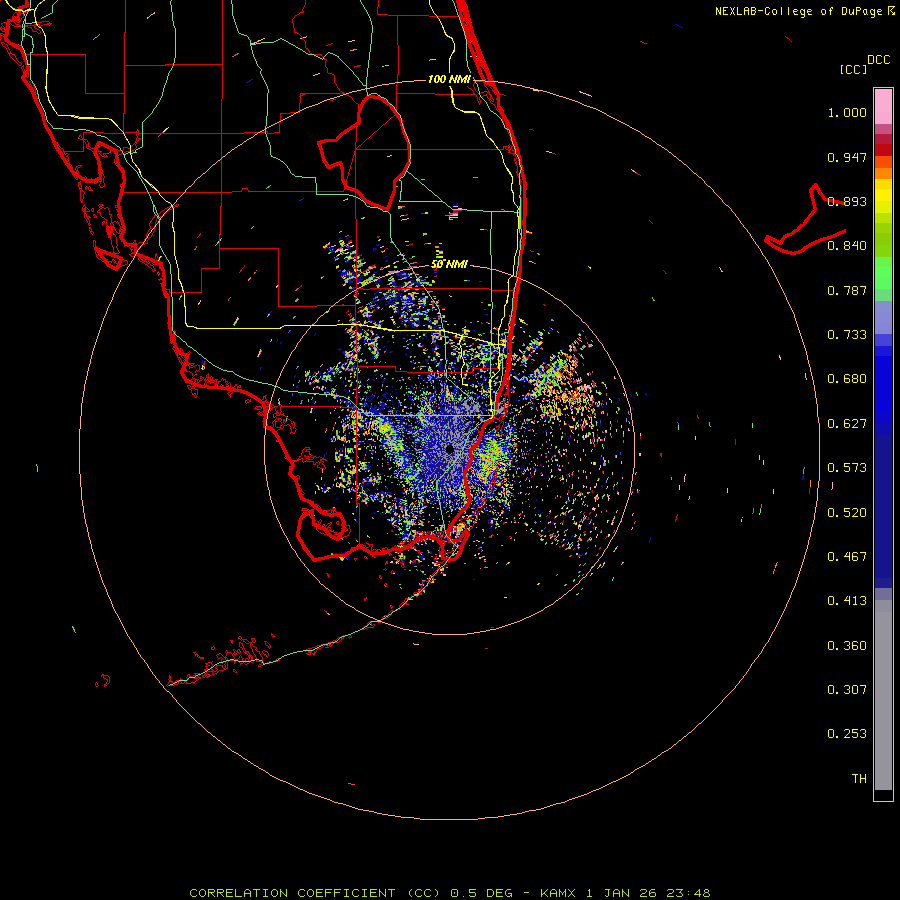The image size is (900, 900).
Task: Pick the orange segment of the color scale
Action: point(883,173)
